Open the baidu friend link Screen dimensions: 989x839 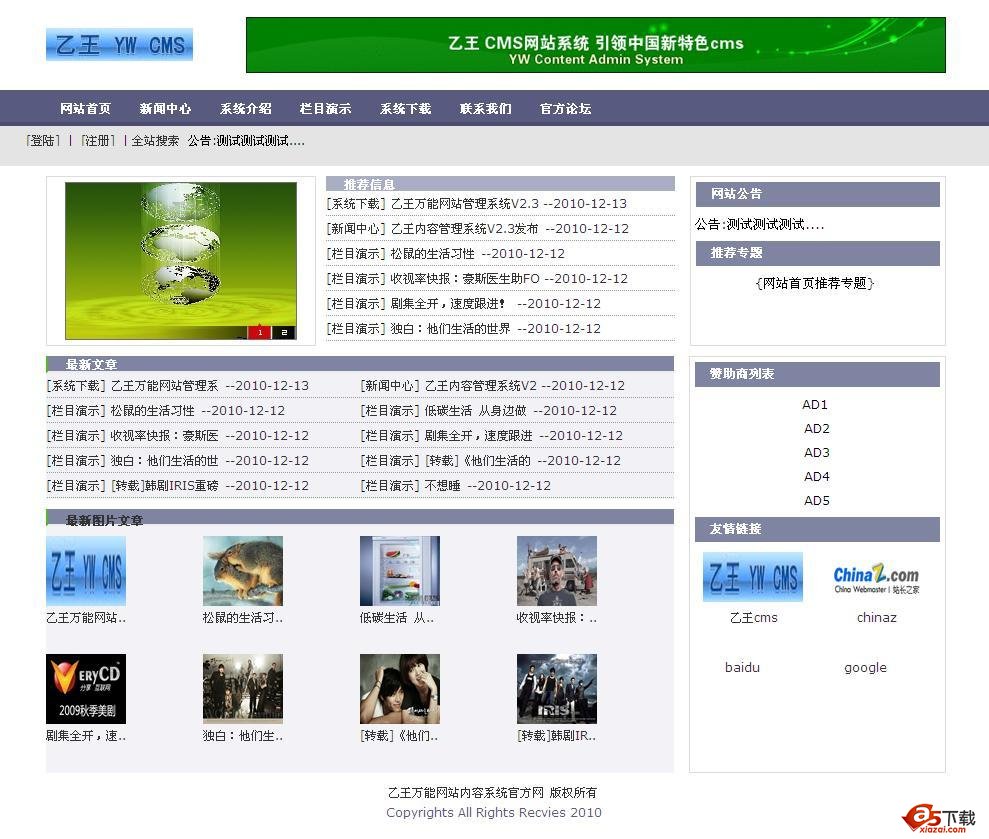[x=742, y=667]
